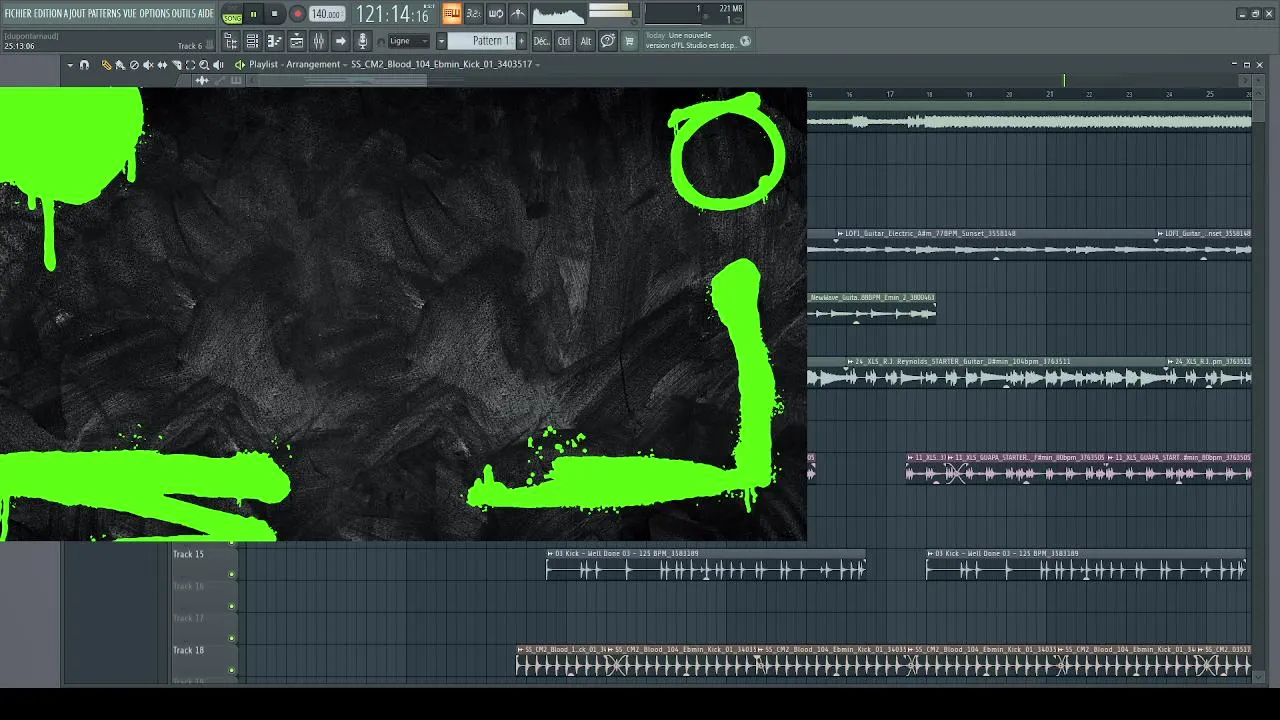Open the Ligne snap selector dropdown
This screenshot has width=1280, height=720.
coord(409,41)
